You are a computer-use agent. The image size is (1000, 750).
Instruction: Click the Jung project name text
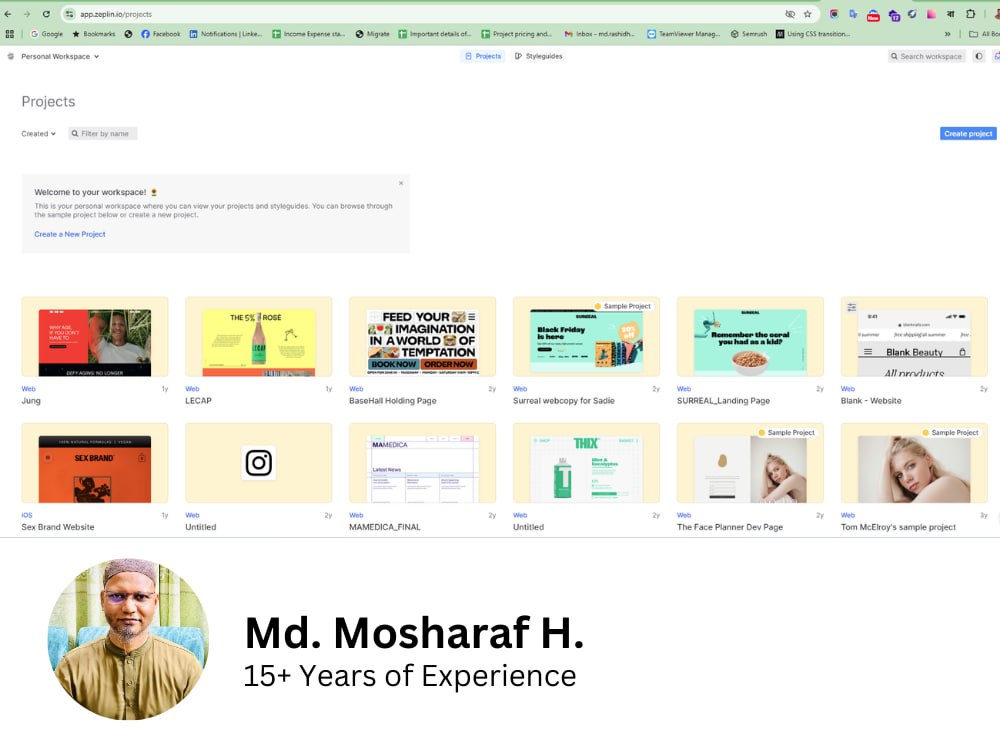point(31,401)
